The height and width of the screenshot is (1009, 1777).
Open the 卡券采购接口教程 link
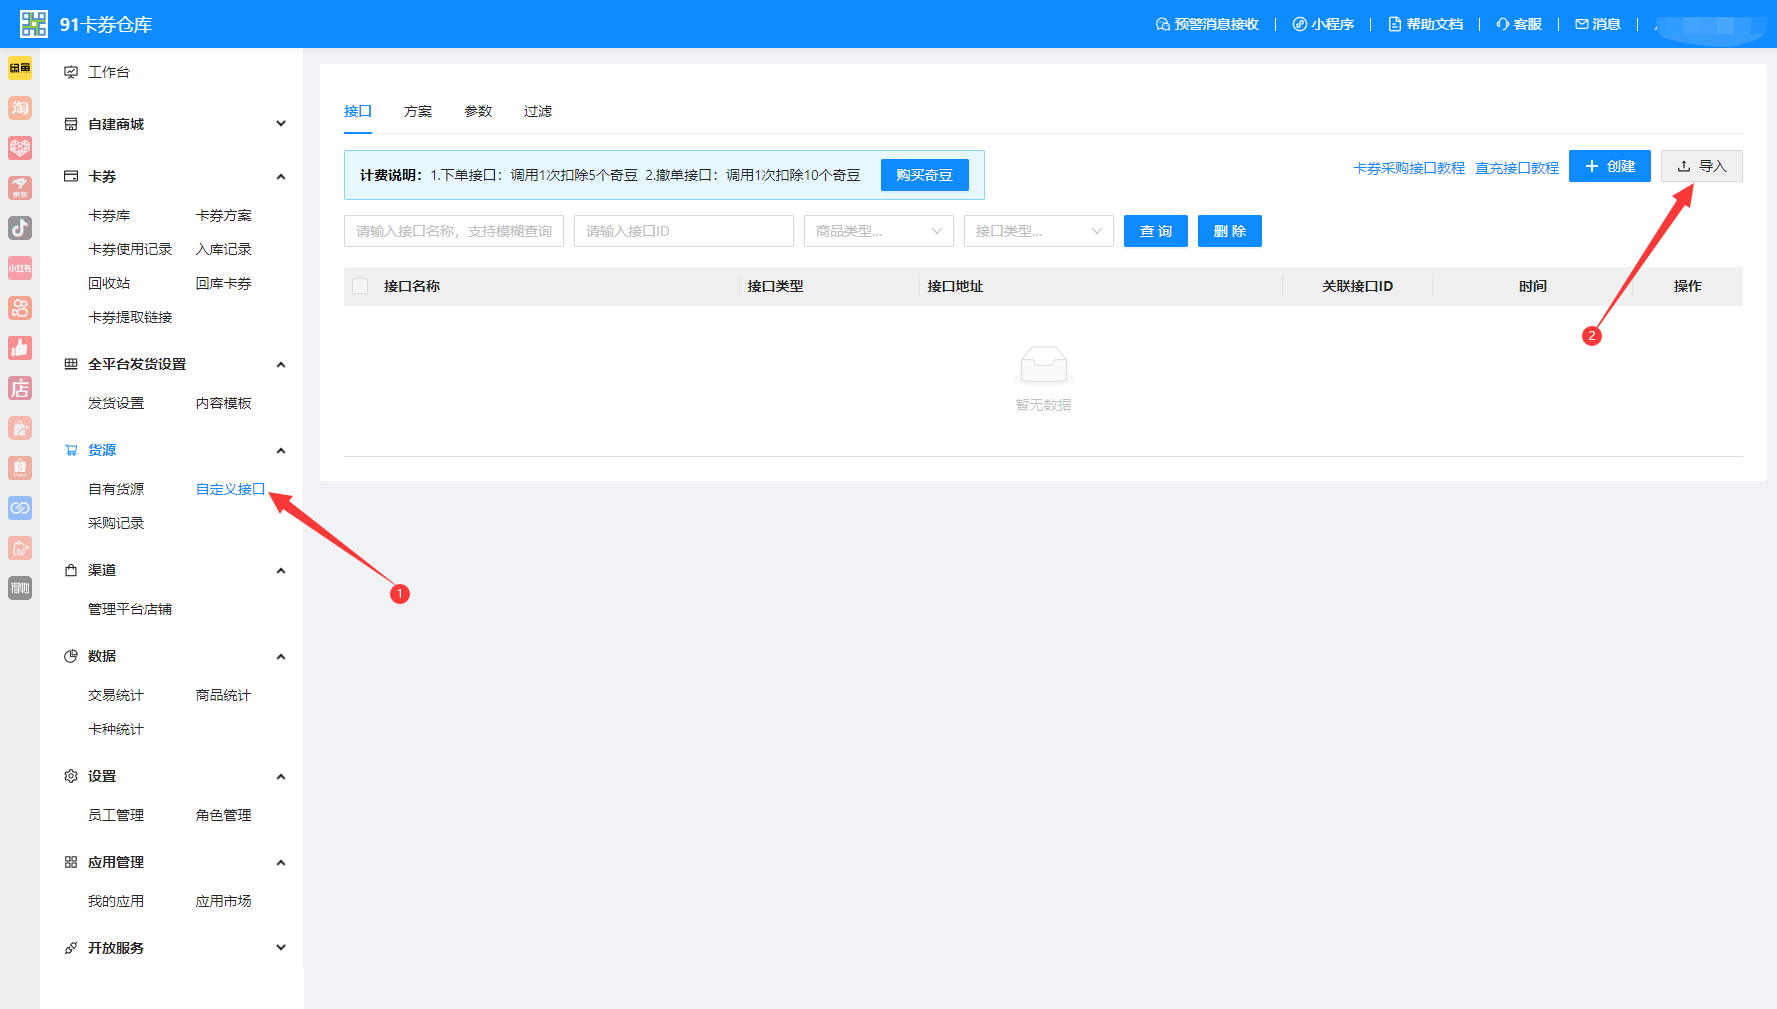pos(1409,168)
